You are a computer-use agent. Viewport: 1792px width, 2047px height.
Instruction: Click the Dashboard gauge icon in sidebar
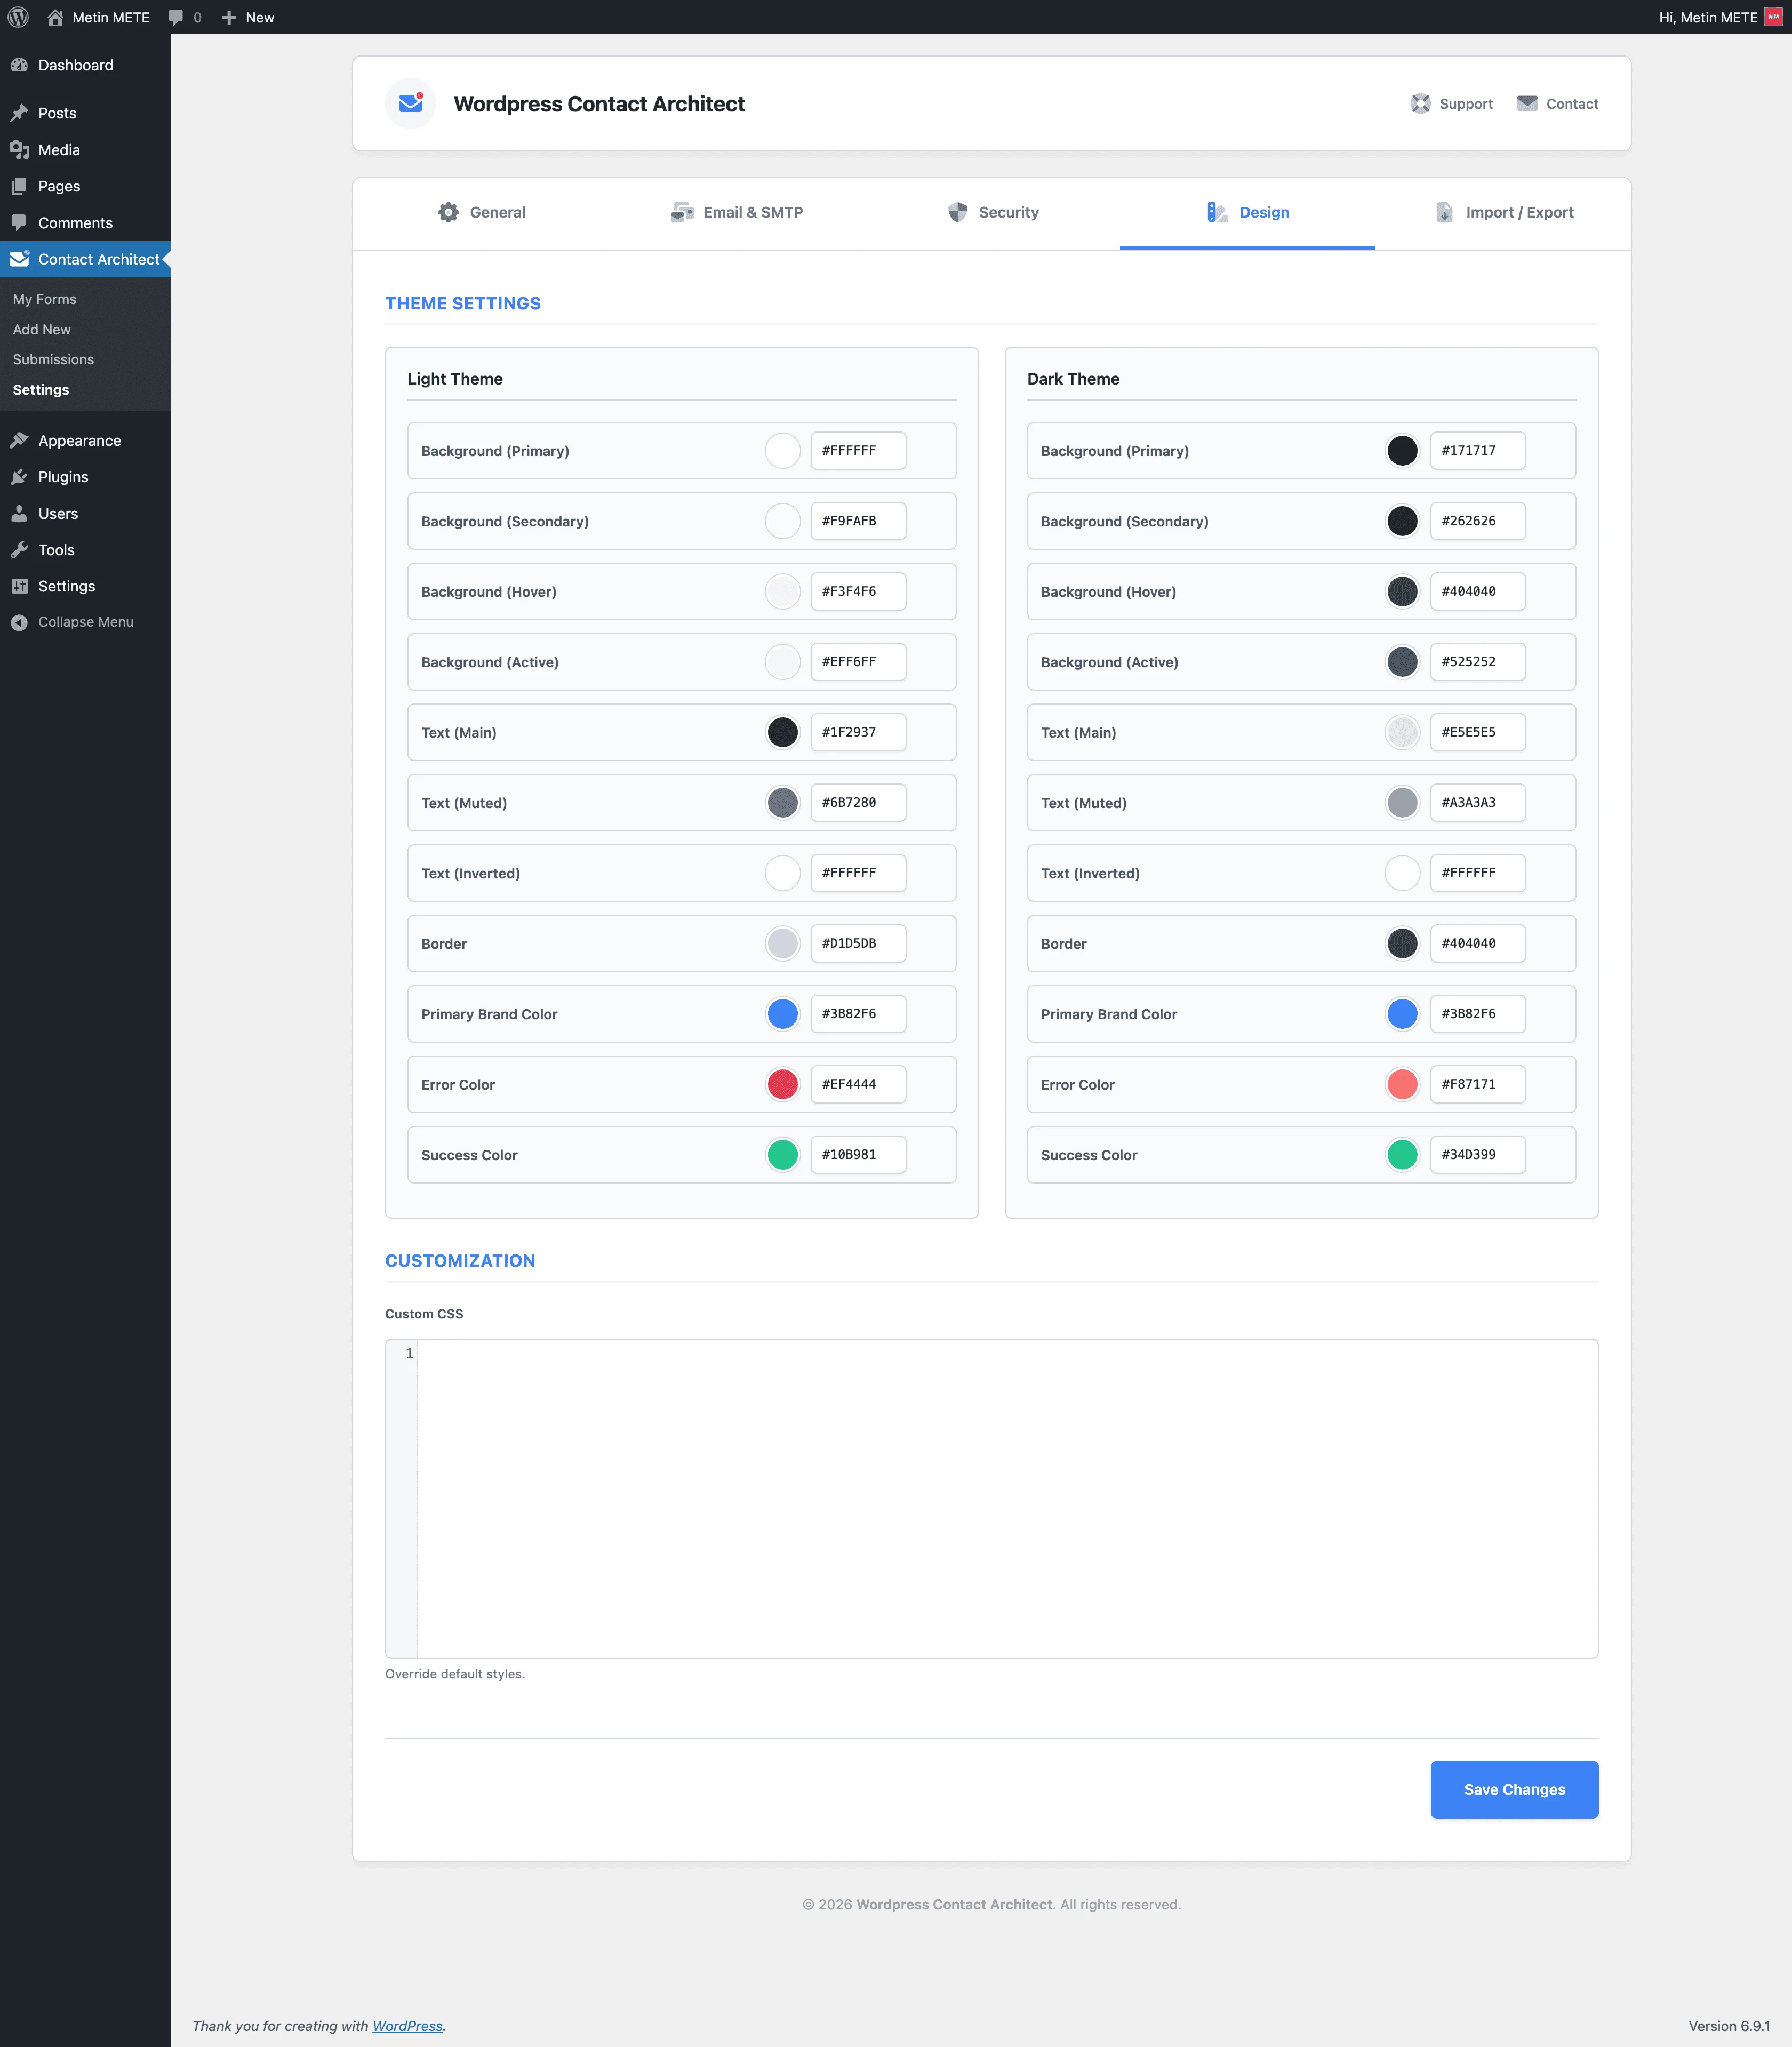pyautogui.click(x=19, y=65)
